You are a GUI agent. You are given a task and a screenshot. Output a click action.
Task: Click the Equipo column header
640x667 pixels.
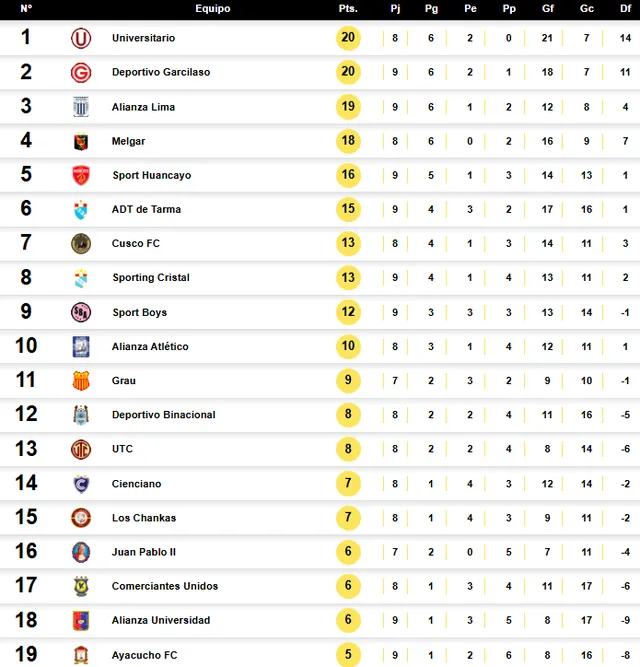click(x=213, y=9)
